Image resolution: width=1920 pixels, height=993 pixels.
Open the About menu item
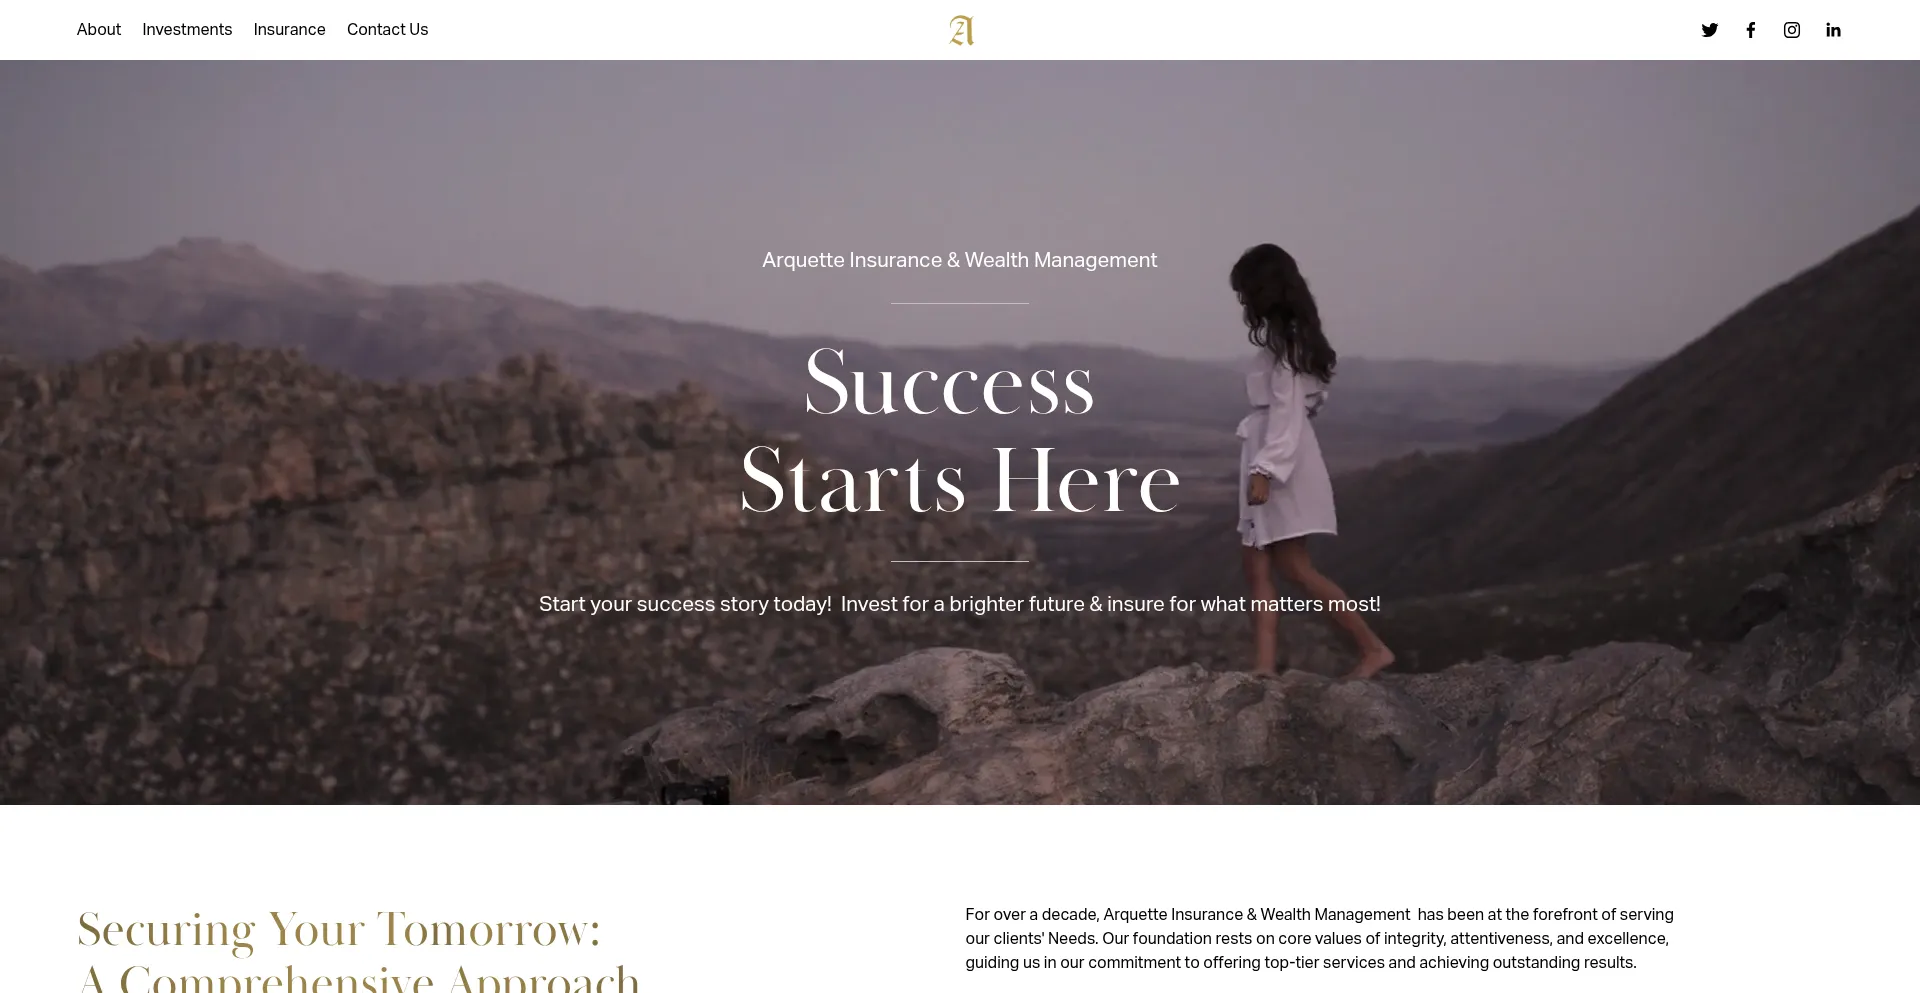pos(99,30)
